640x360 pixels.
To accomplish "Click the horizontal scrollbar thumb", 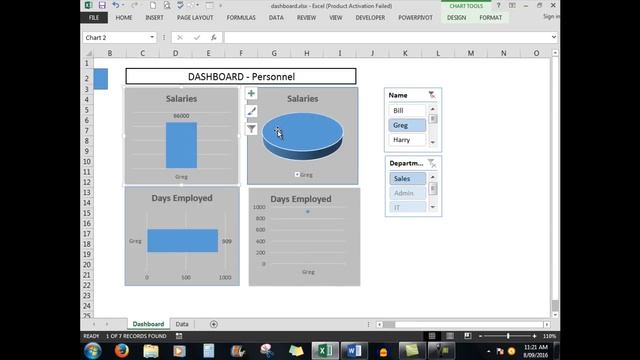I will [389, 324].
